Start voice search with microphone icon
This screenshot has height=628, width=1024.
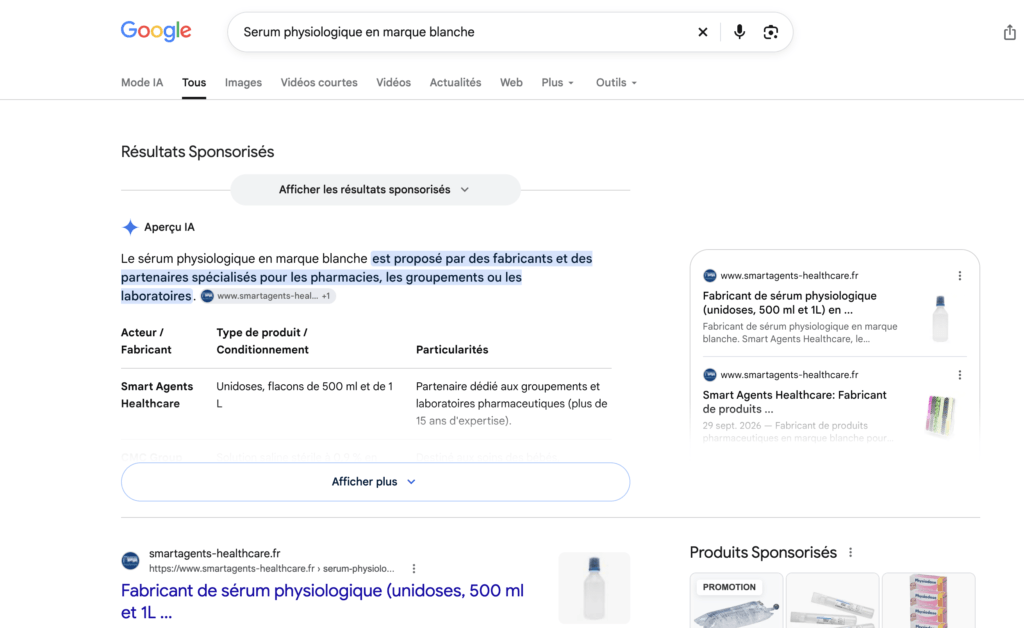(739, 32)
